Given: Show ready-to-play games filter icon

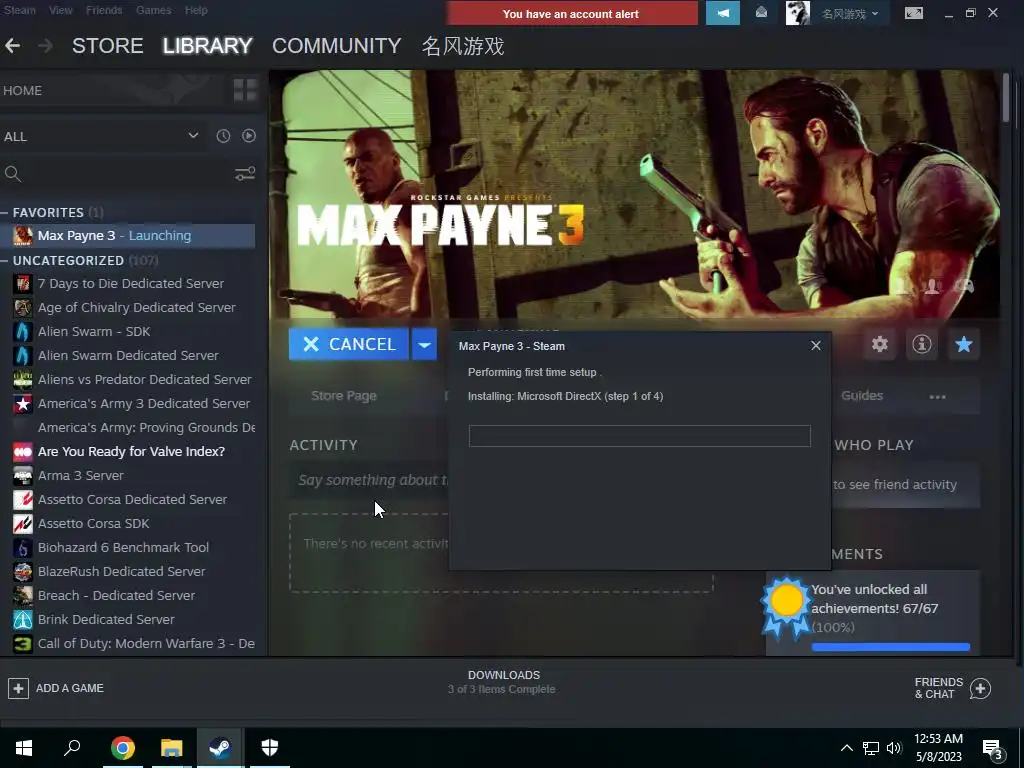Looking at the screenshot, I should (249, 136).
